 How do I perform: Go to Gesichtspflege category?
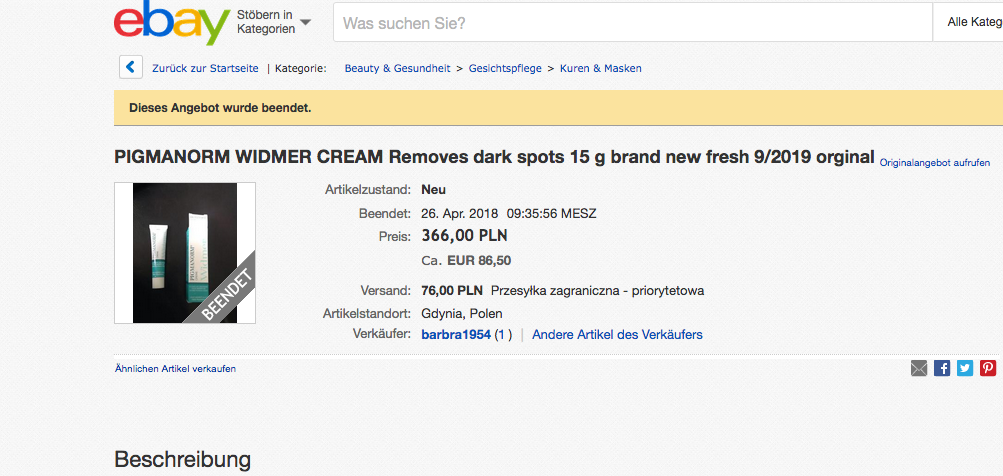click(505, 69)
